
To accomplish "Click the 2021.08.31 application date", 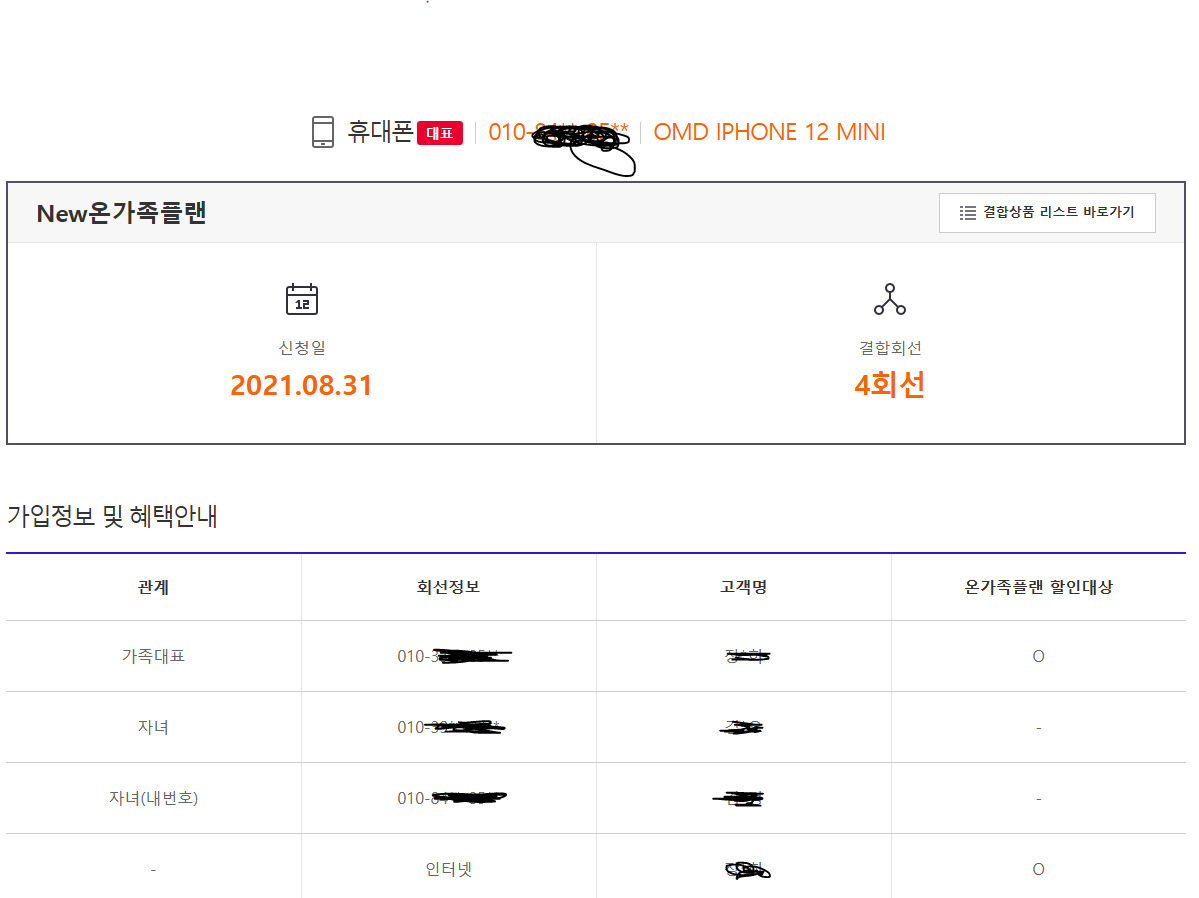I will coord(301,386).
